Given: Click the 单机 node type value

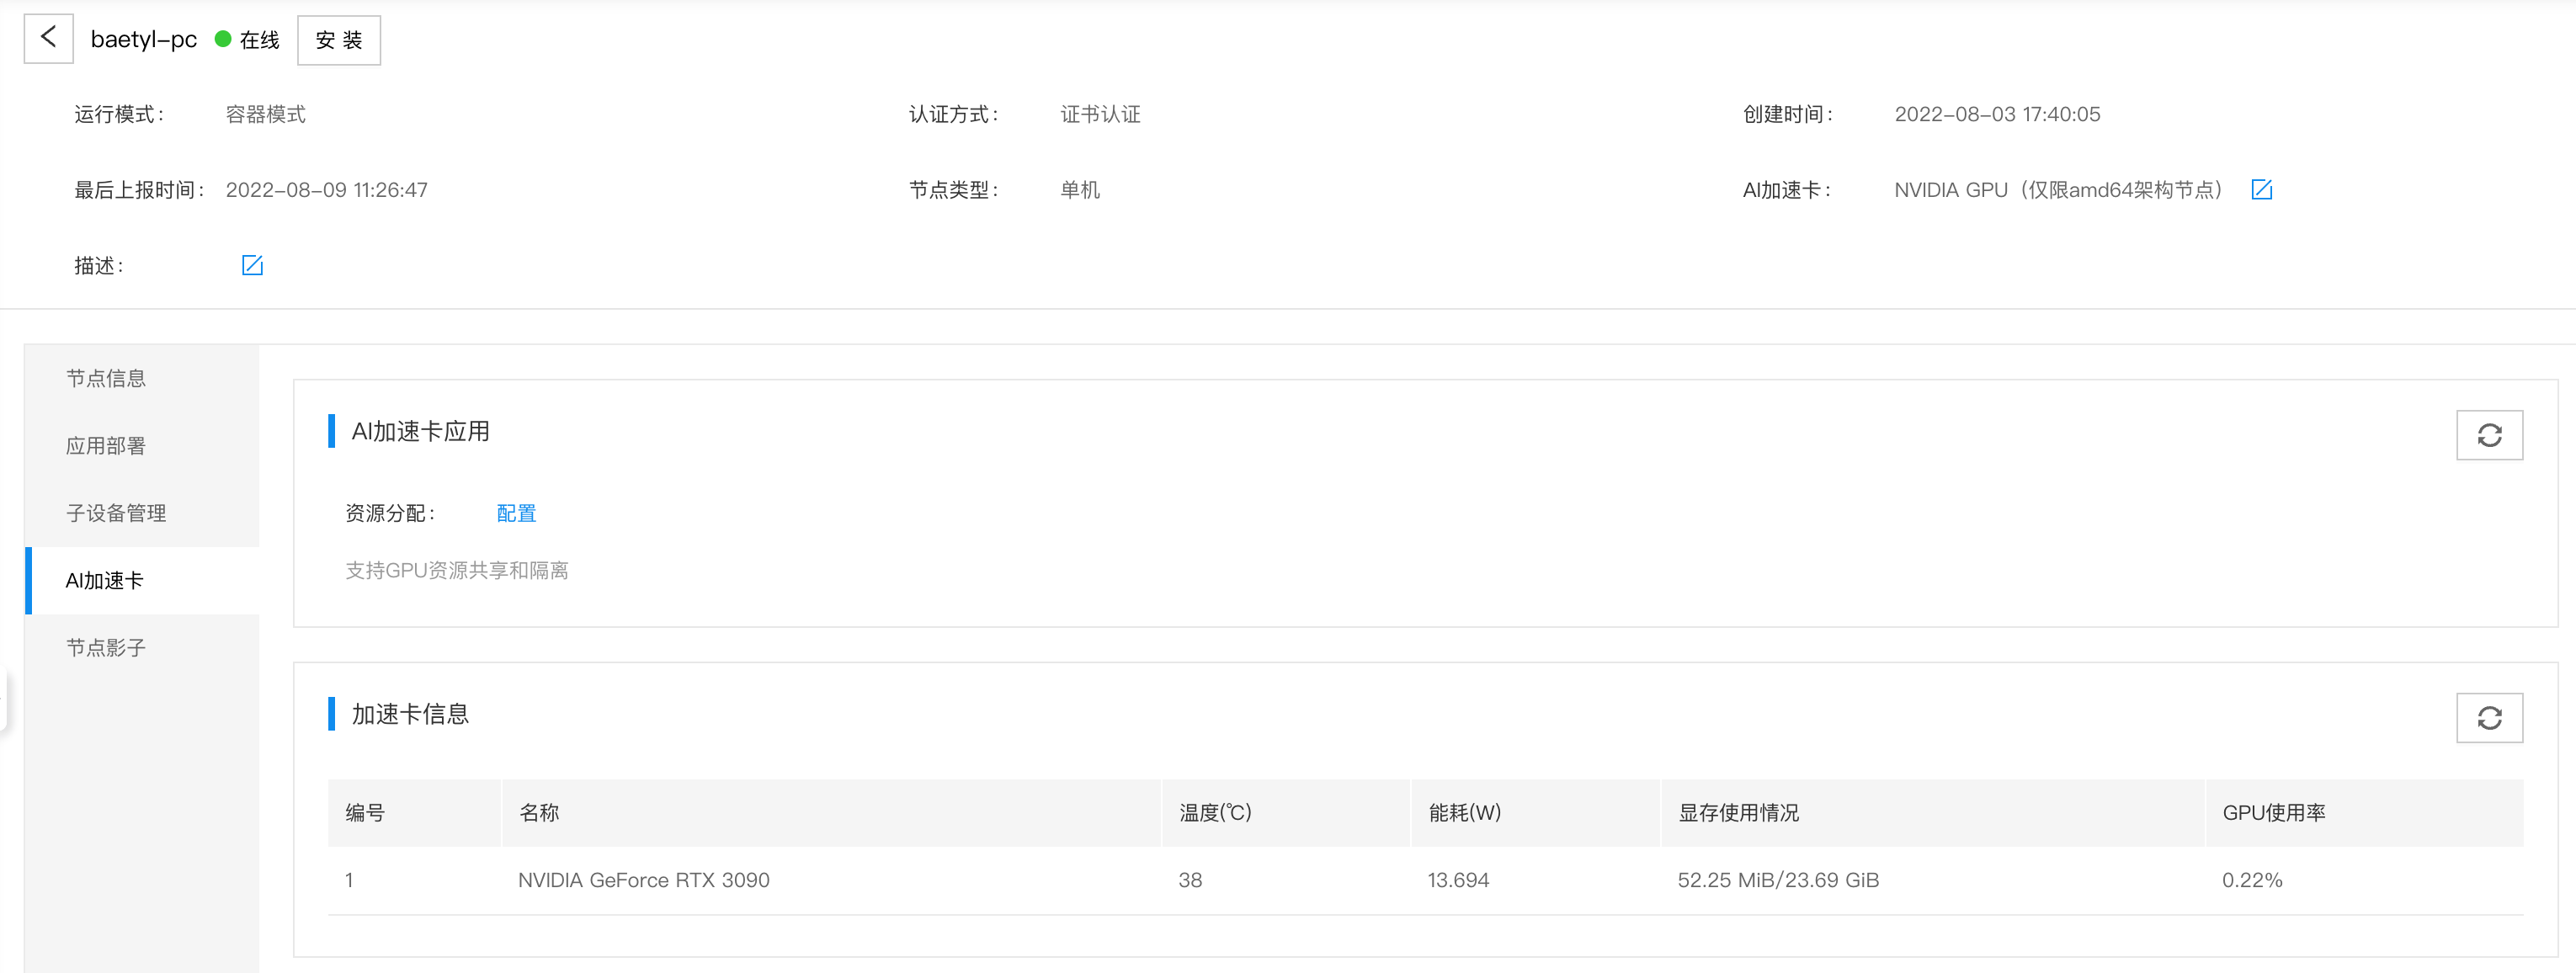Looking at the screenshot, I should 1080,190.
